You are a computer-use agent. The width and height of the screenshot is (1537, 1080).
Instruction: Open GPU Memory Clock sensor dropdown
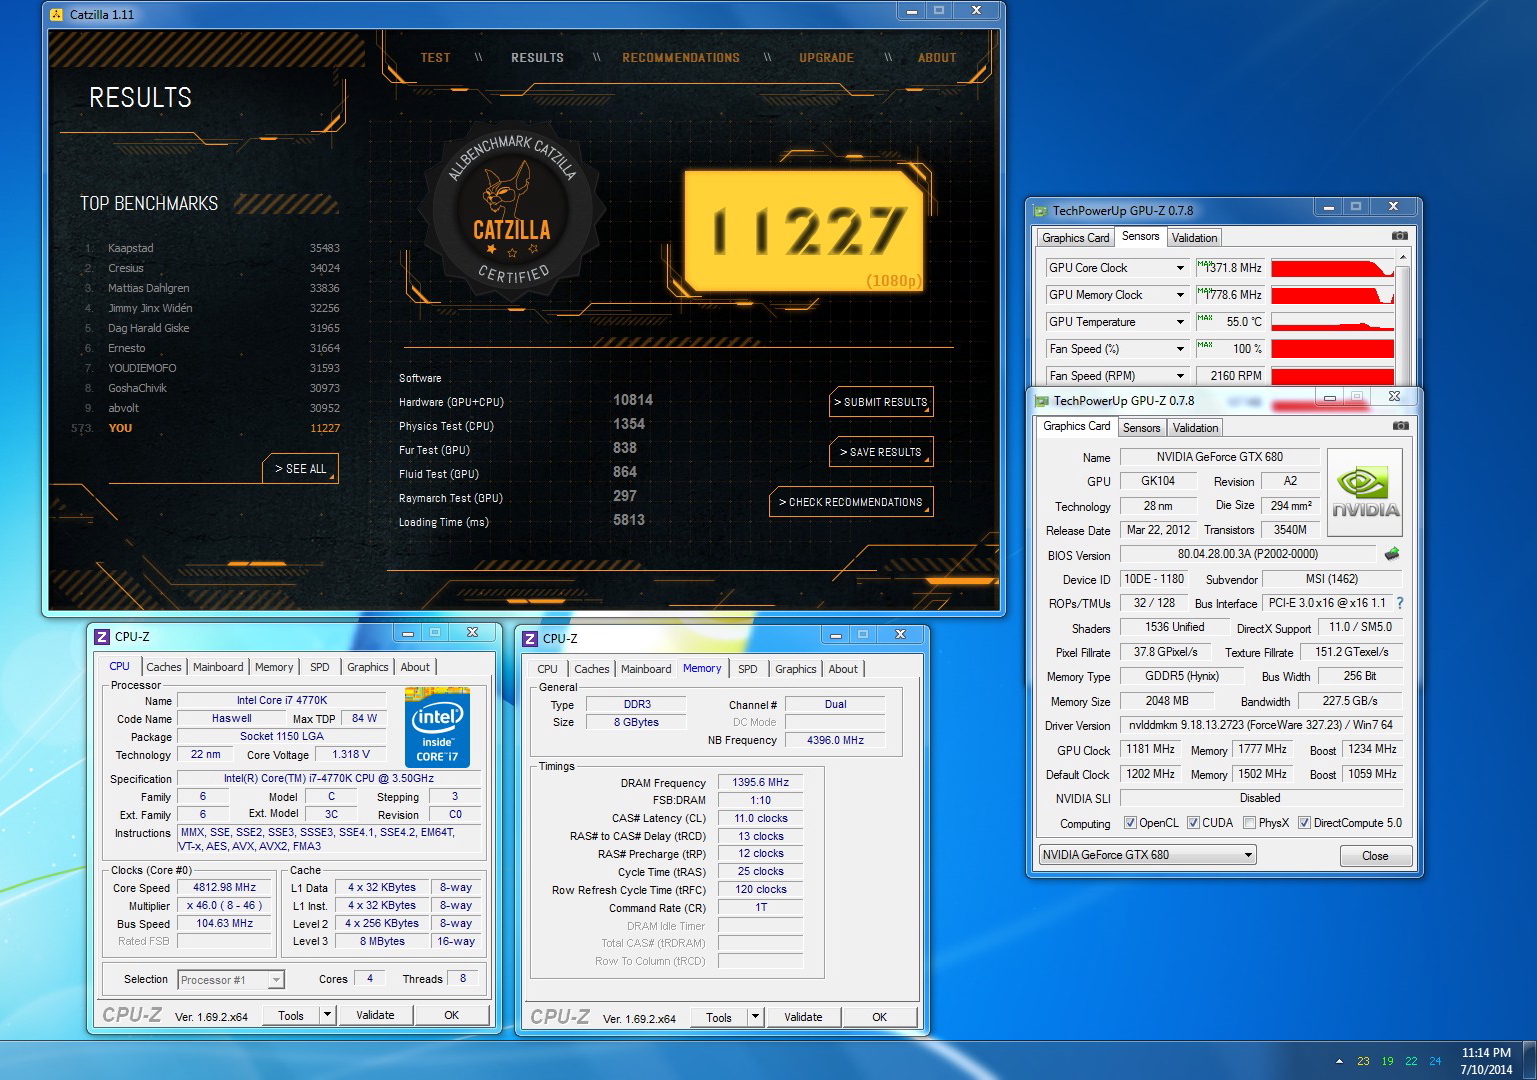1180,295
